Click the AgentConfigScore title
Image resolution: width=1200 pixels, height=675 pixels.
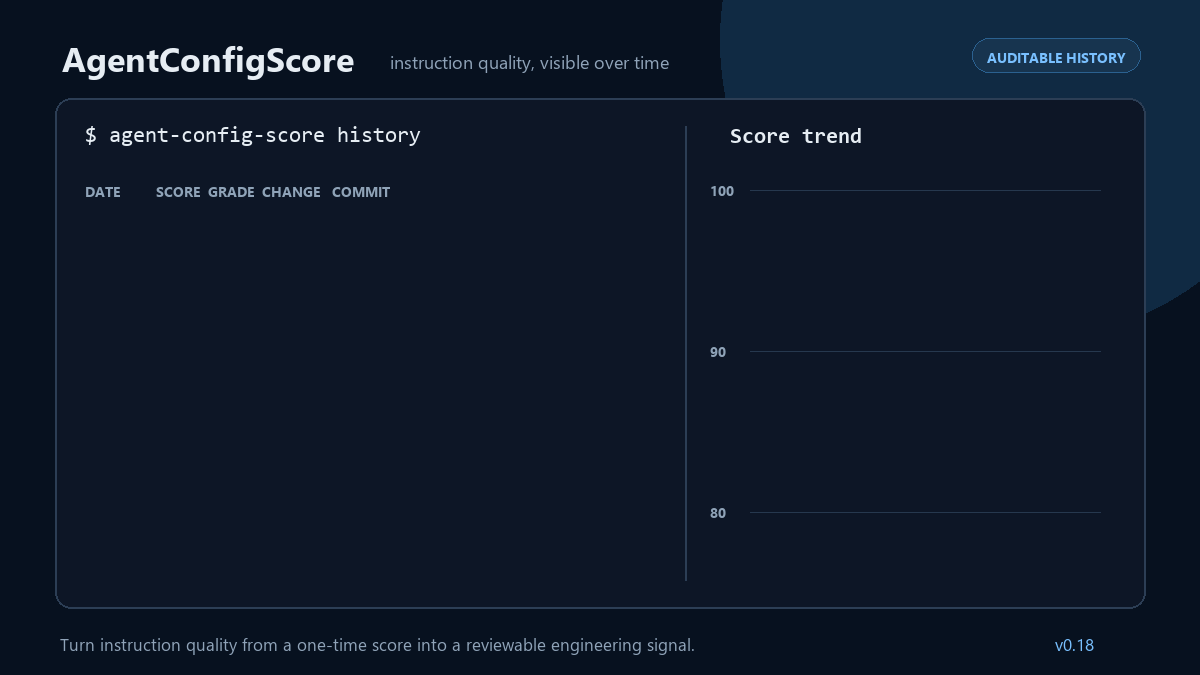[208, 61]
